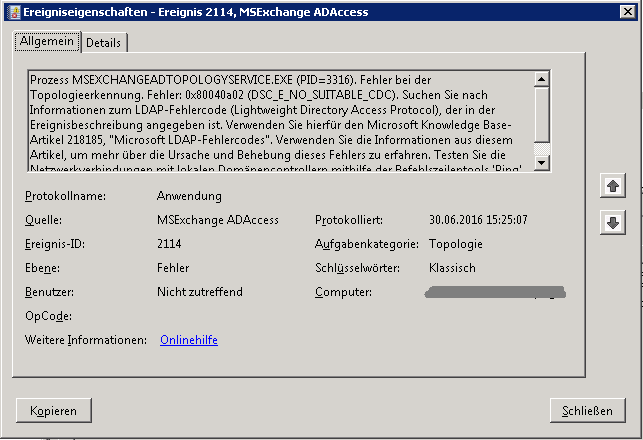Viewport: 643px width, 440px height.
Task: Switch to the Details tab
Action: pos(104,43)
